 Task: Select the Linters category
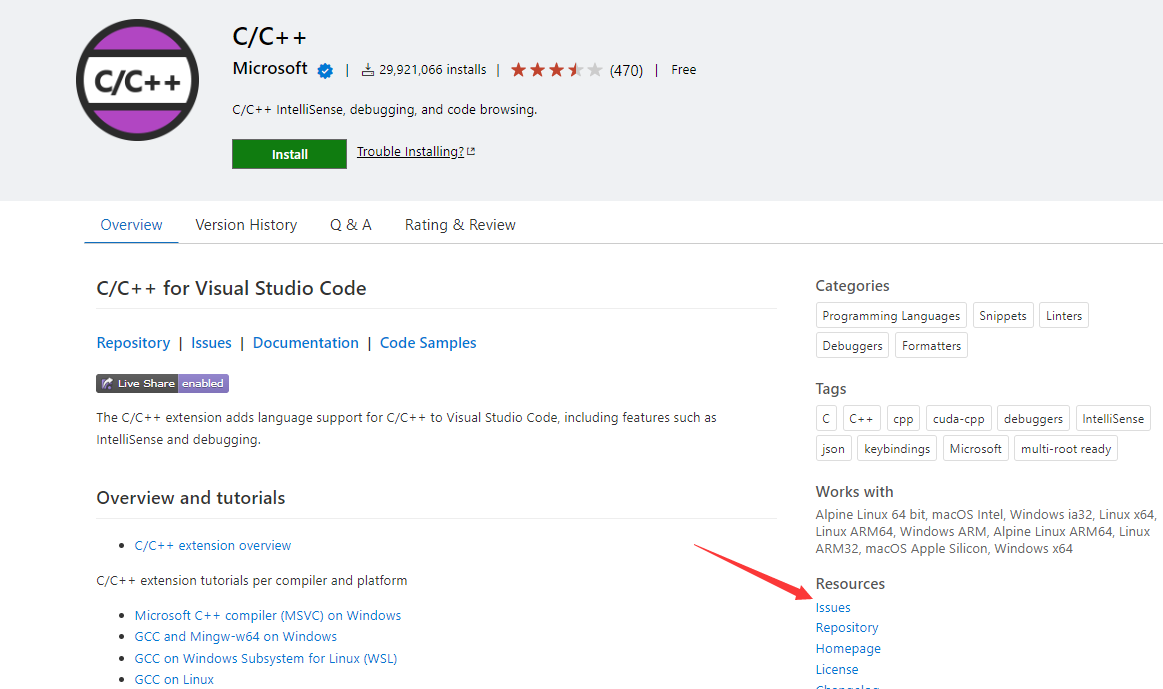1064,316
